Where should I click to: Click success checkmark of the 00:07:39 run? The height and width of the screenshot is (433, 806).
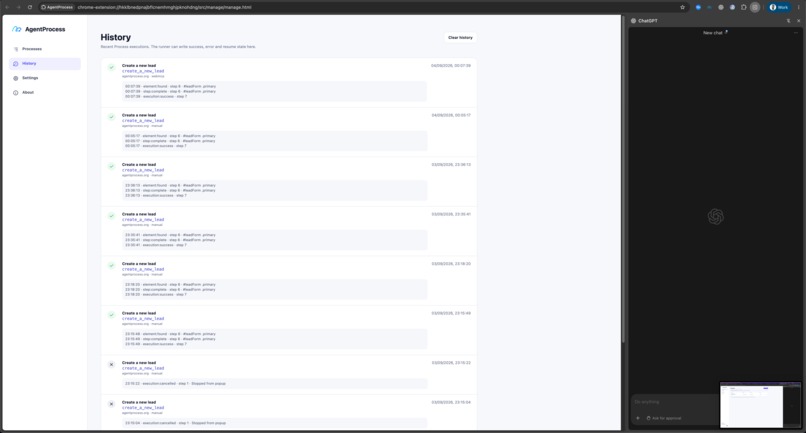(x=111, y=67)
